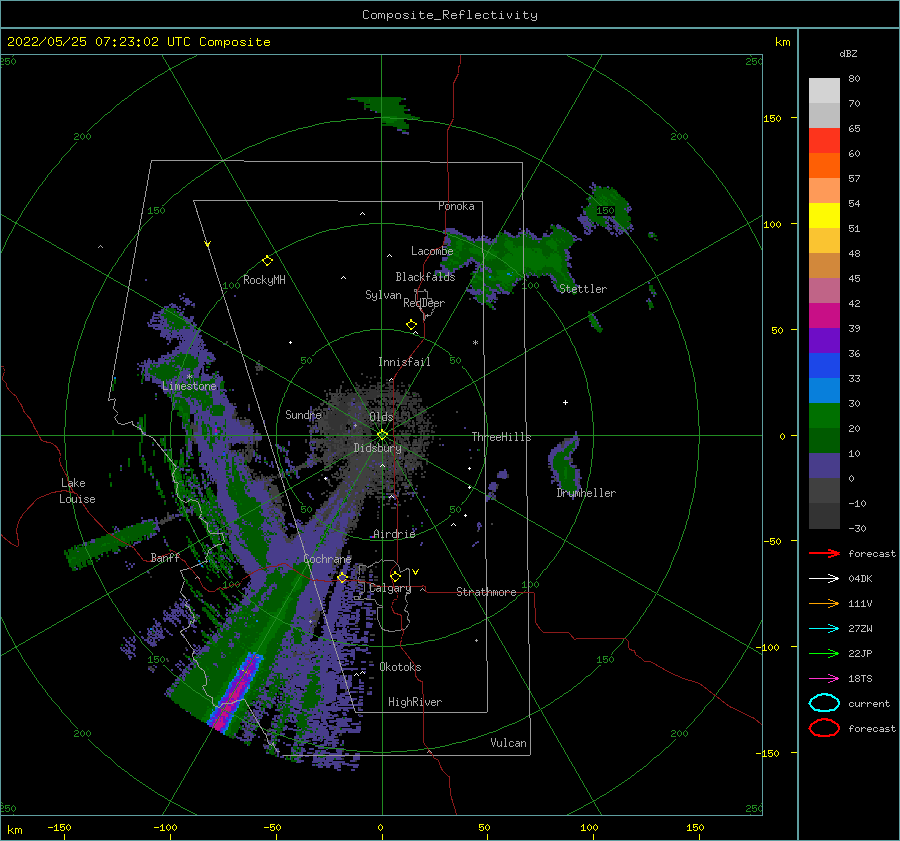
Task: Click the RedDeer city label
Action: pyautogui.click(x=424, y=303)
